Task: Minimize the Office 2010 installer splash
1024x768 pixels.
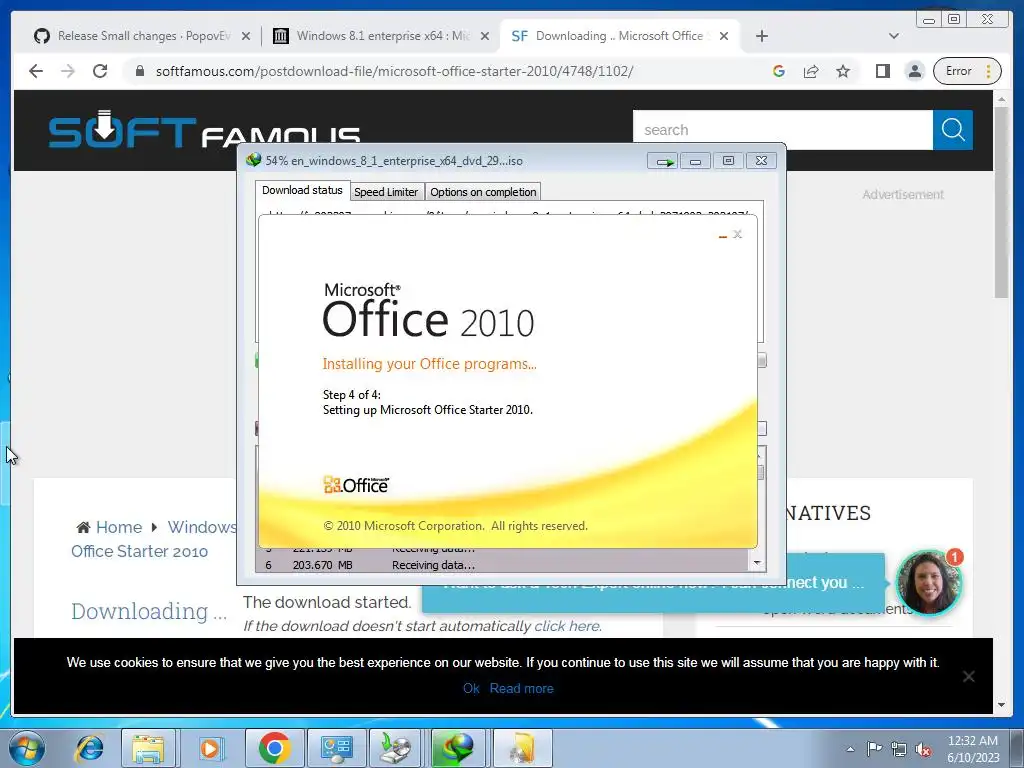Action: pyautogui.click(x=722, y=235)
